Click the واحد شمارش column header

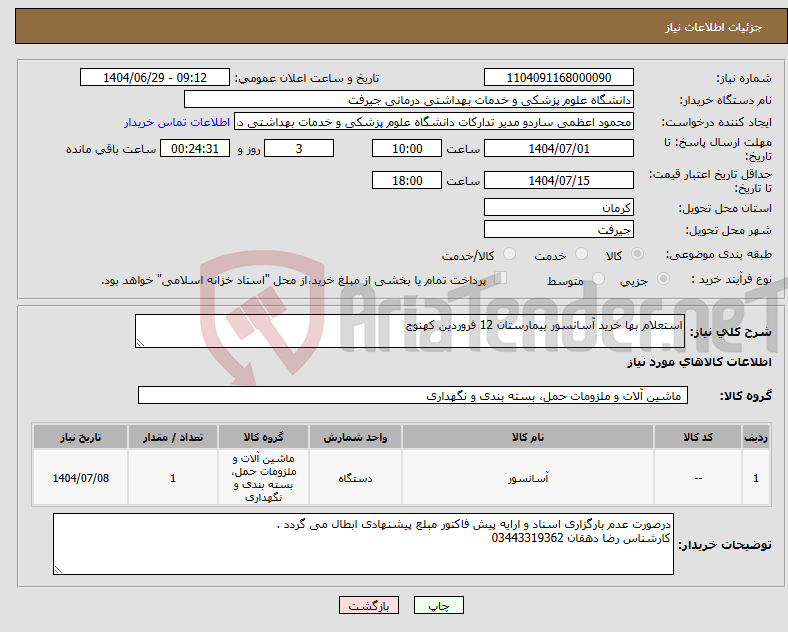pos(355,437)
